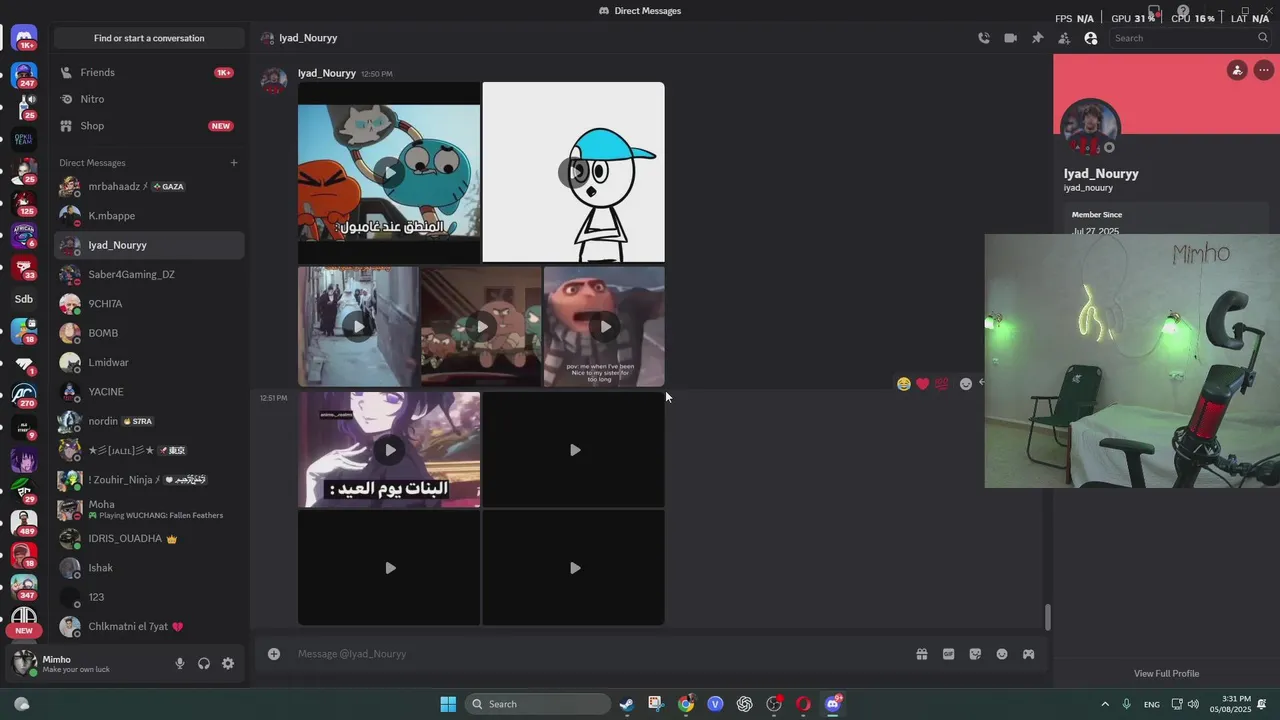Open the Sdb server
Screen dimensions: 1280x720
click(x=24, y=299)
